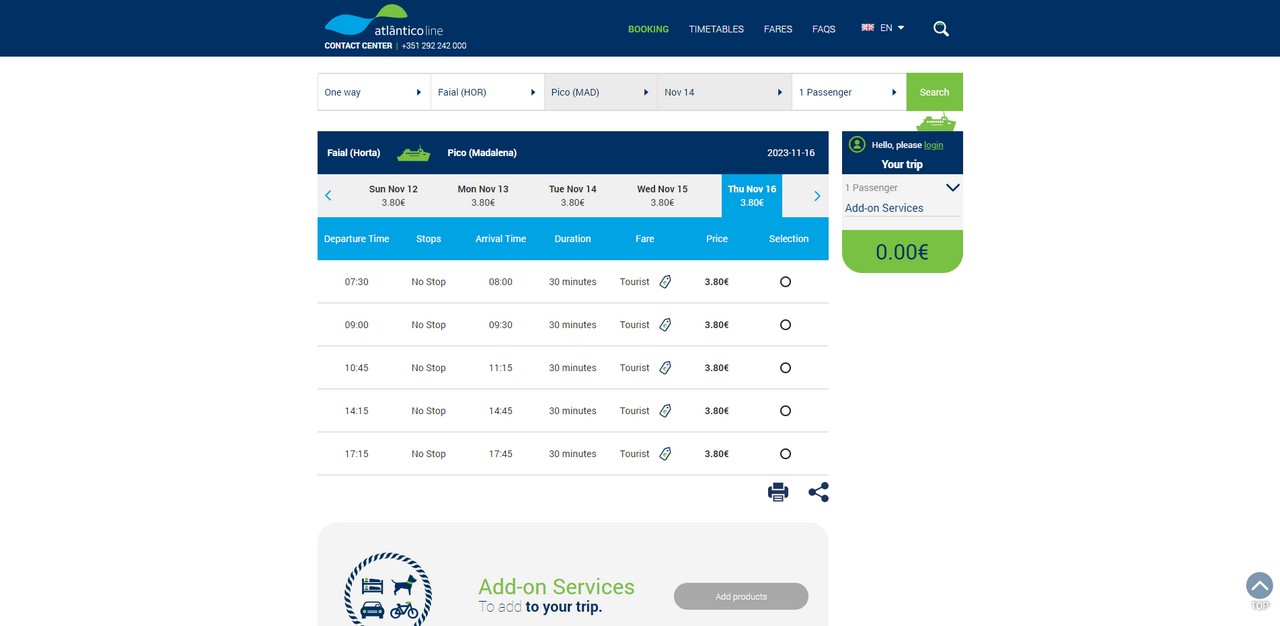Open the search magnifier icon in header
The image size is (1280, 626).
[941, 29]
